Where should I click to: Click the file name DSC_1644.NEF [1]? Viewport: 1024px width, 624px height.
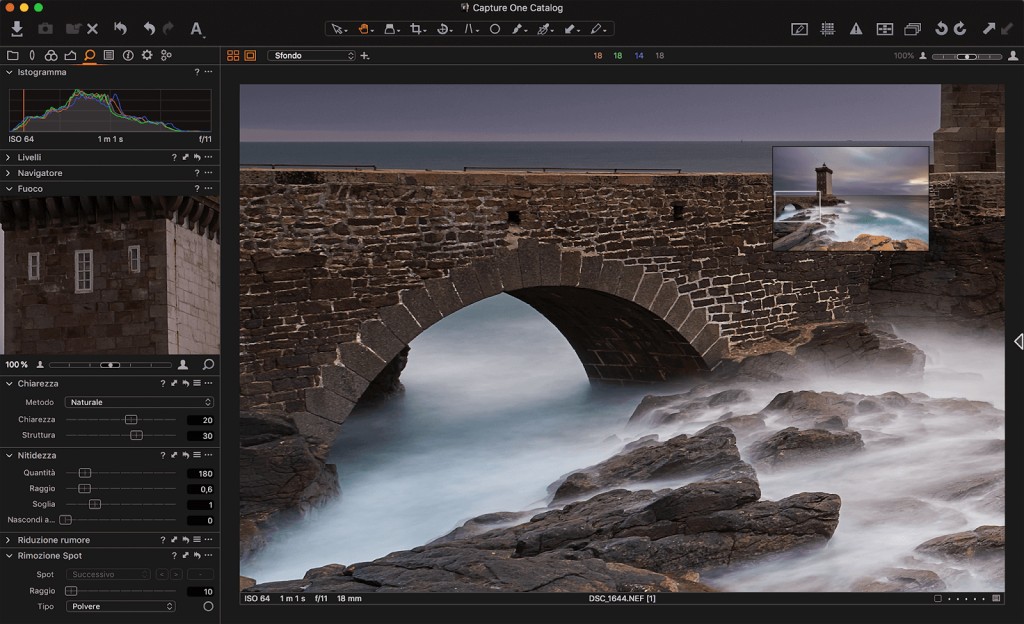pyautogui.click(x=622, y=599)
